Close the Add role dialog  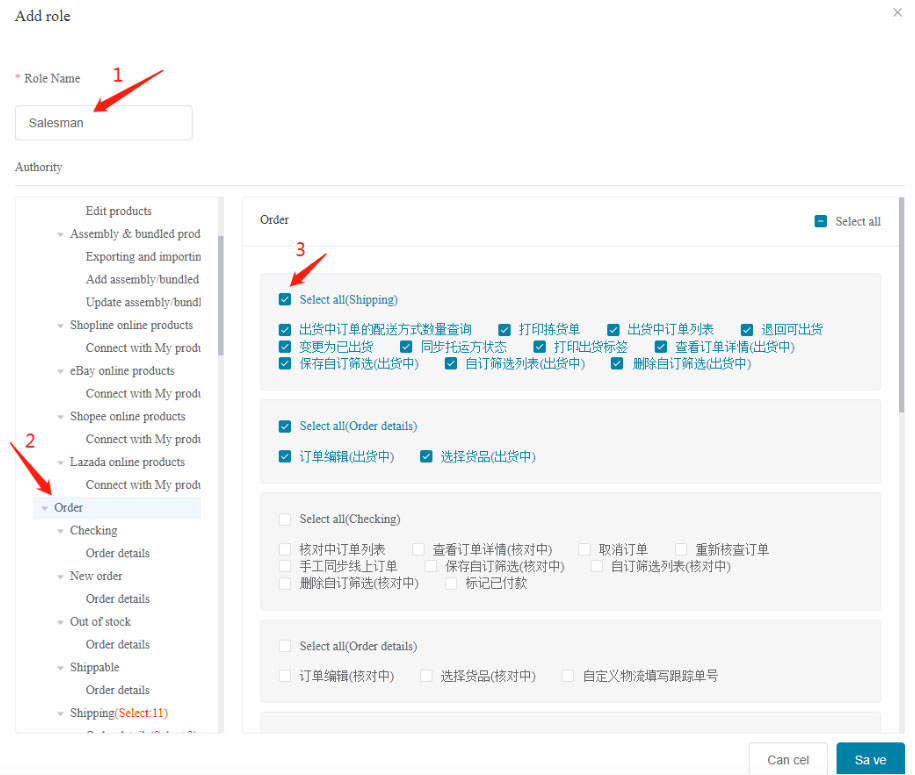(897, 12)
